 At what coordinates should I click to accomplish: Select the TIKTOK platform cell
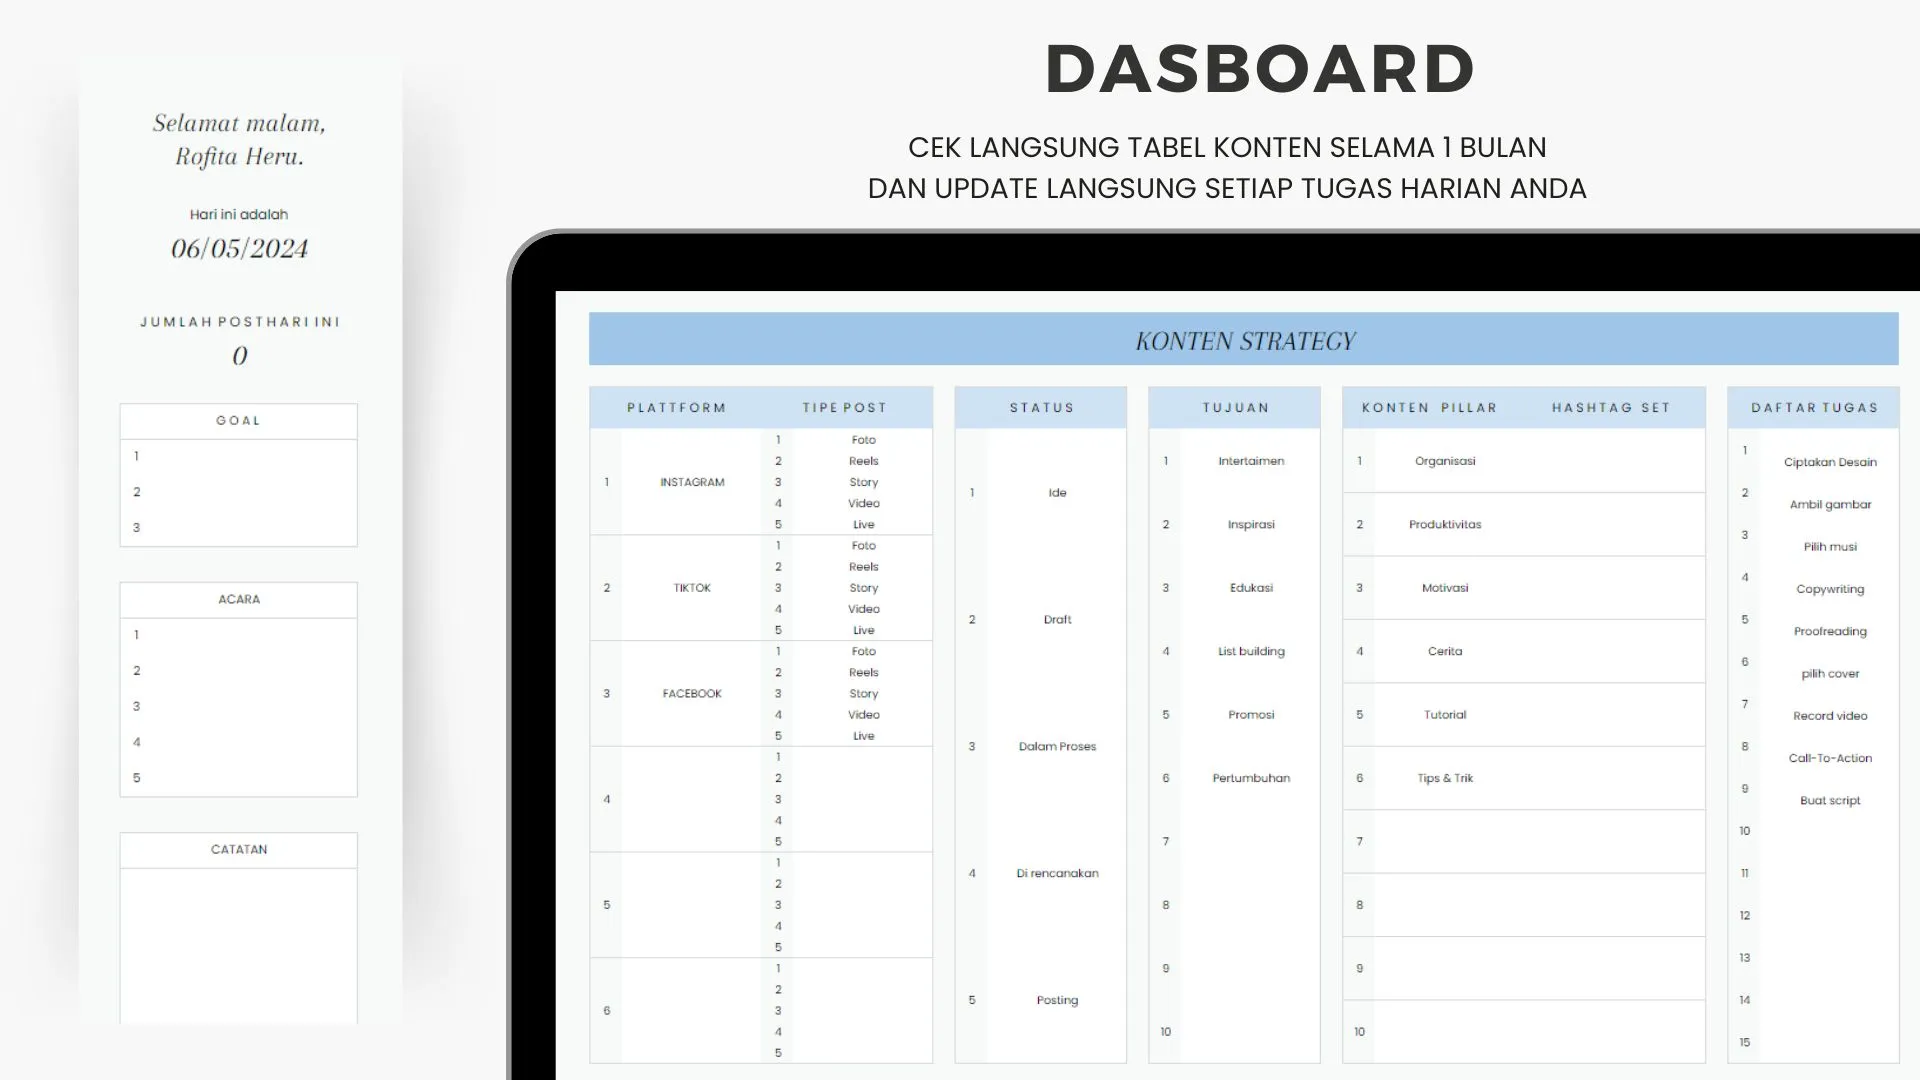691,588
